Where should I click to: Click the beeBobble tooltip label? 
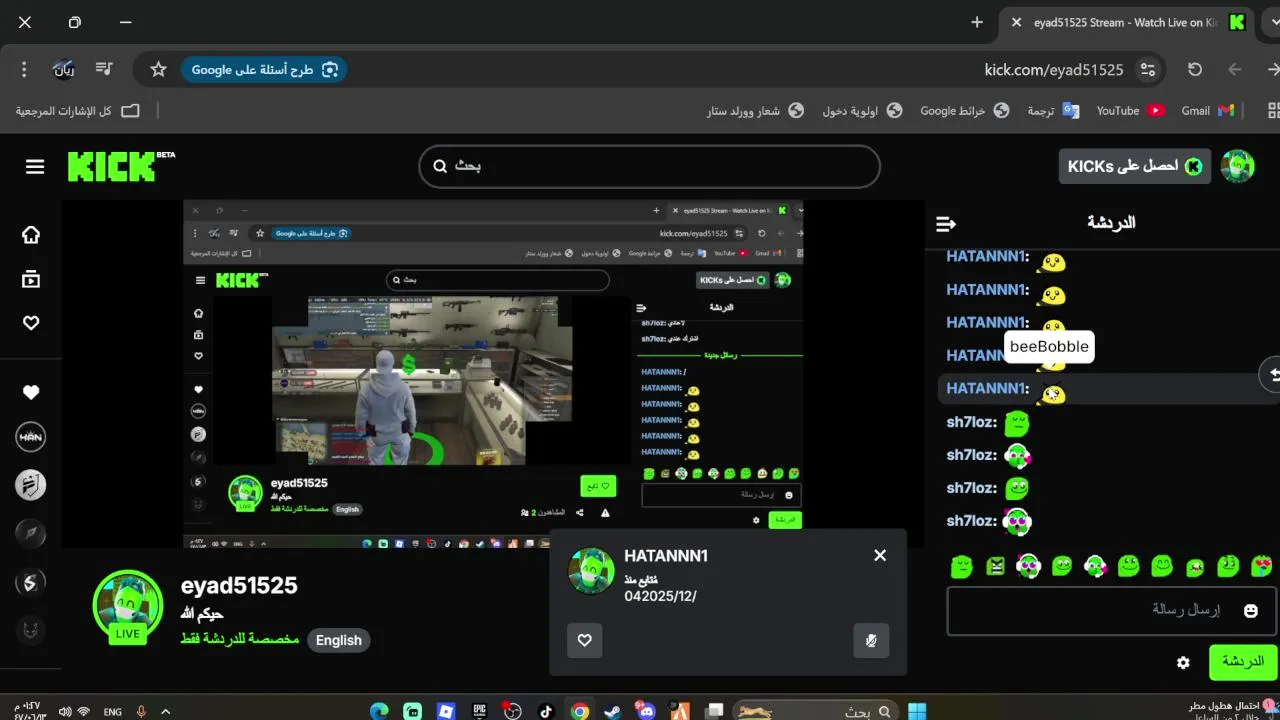[x=1049, y=346]
